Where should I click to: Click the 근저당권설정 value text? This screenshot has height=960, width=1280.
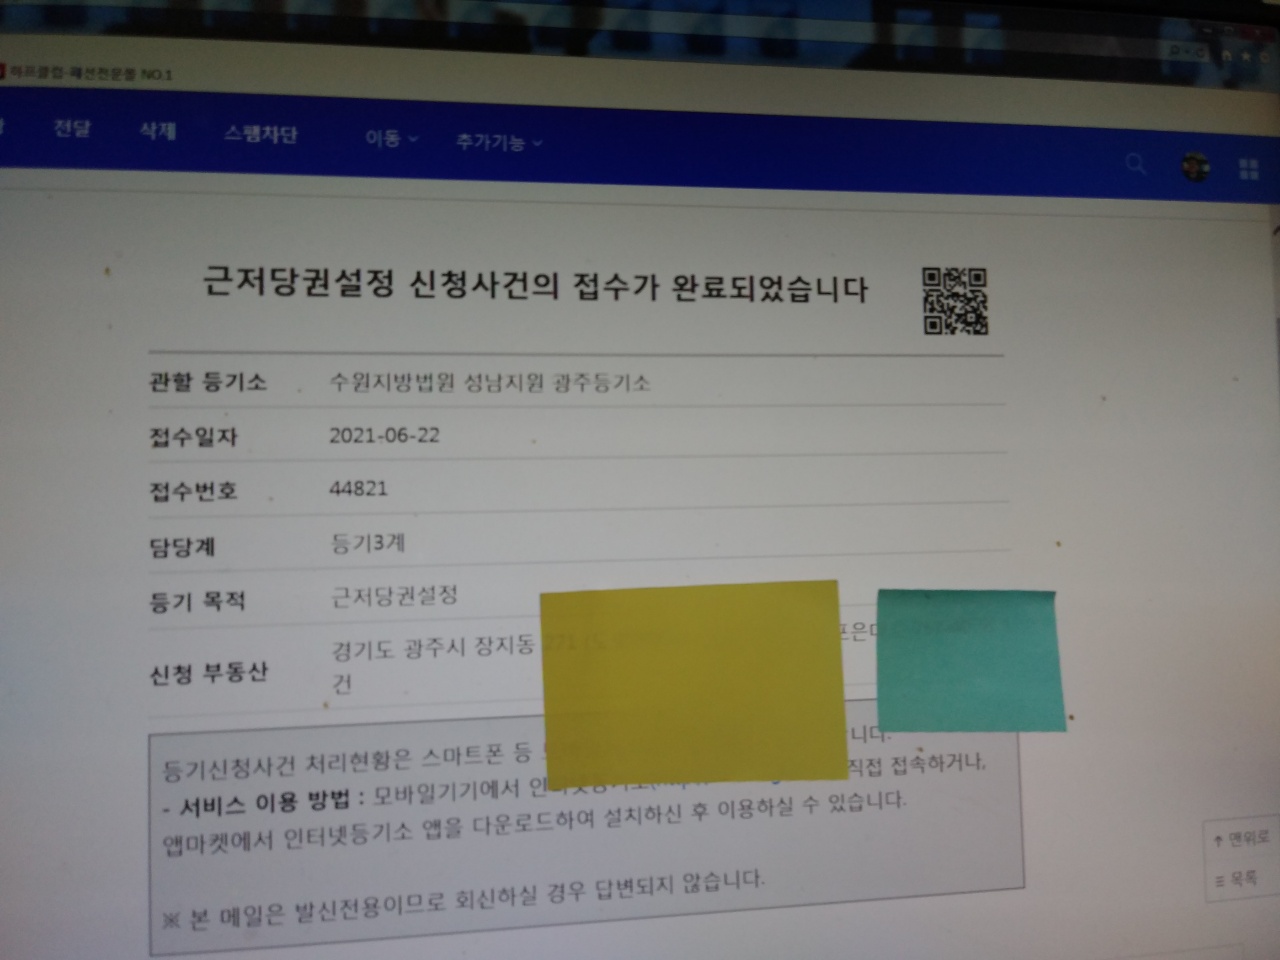tap(394, 596)
